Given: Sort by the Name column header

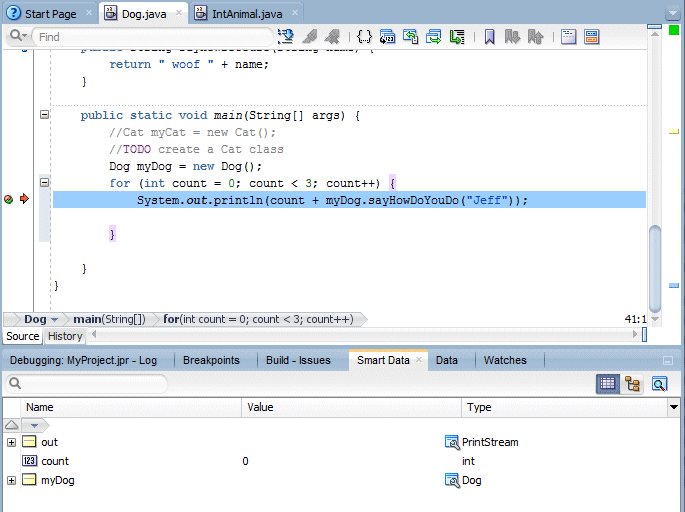Looking at the screenshot, I should 131,407.
